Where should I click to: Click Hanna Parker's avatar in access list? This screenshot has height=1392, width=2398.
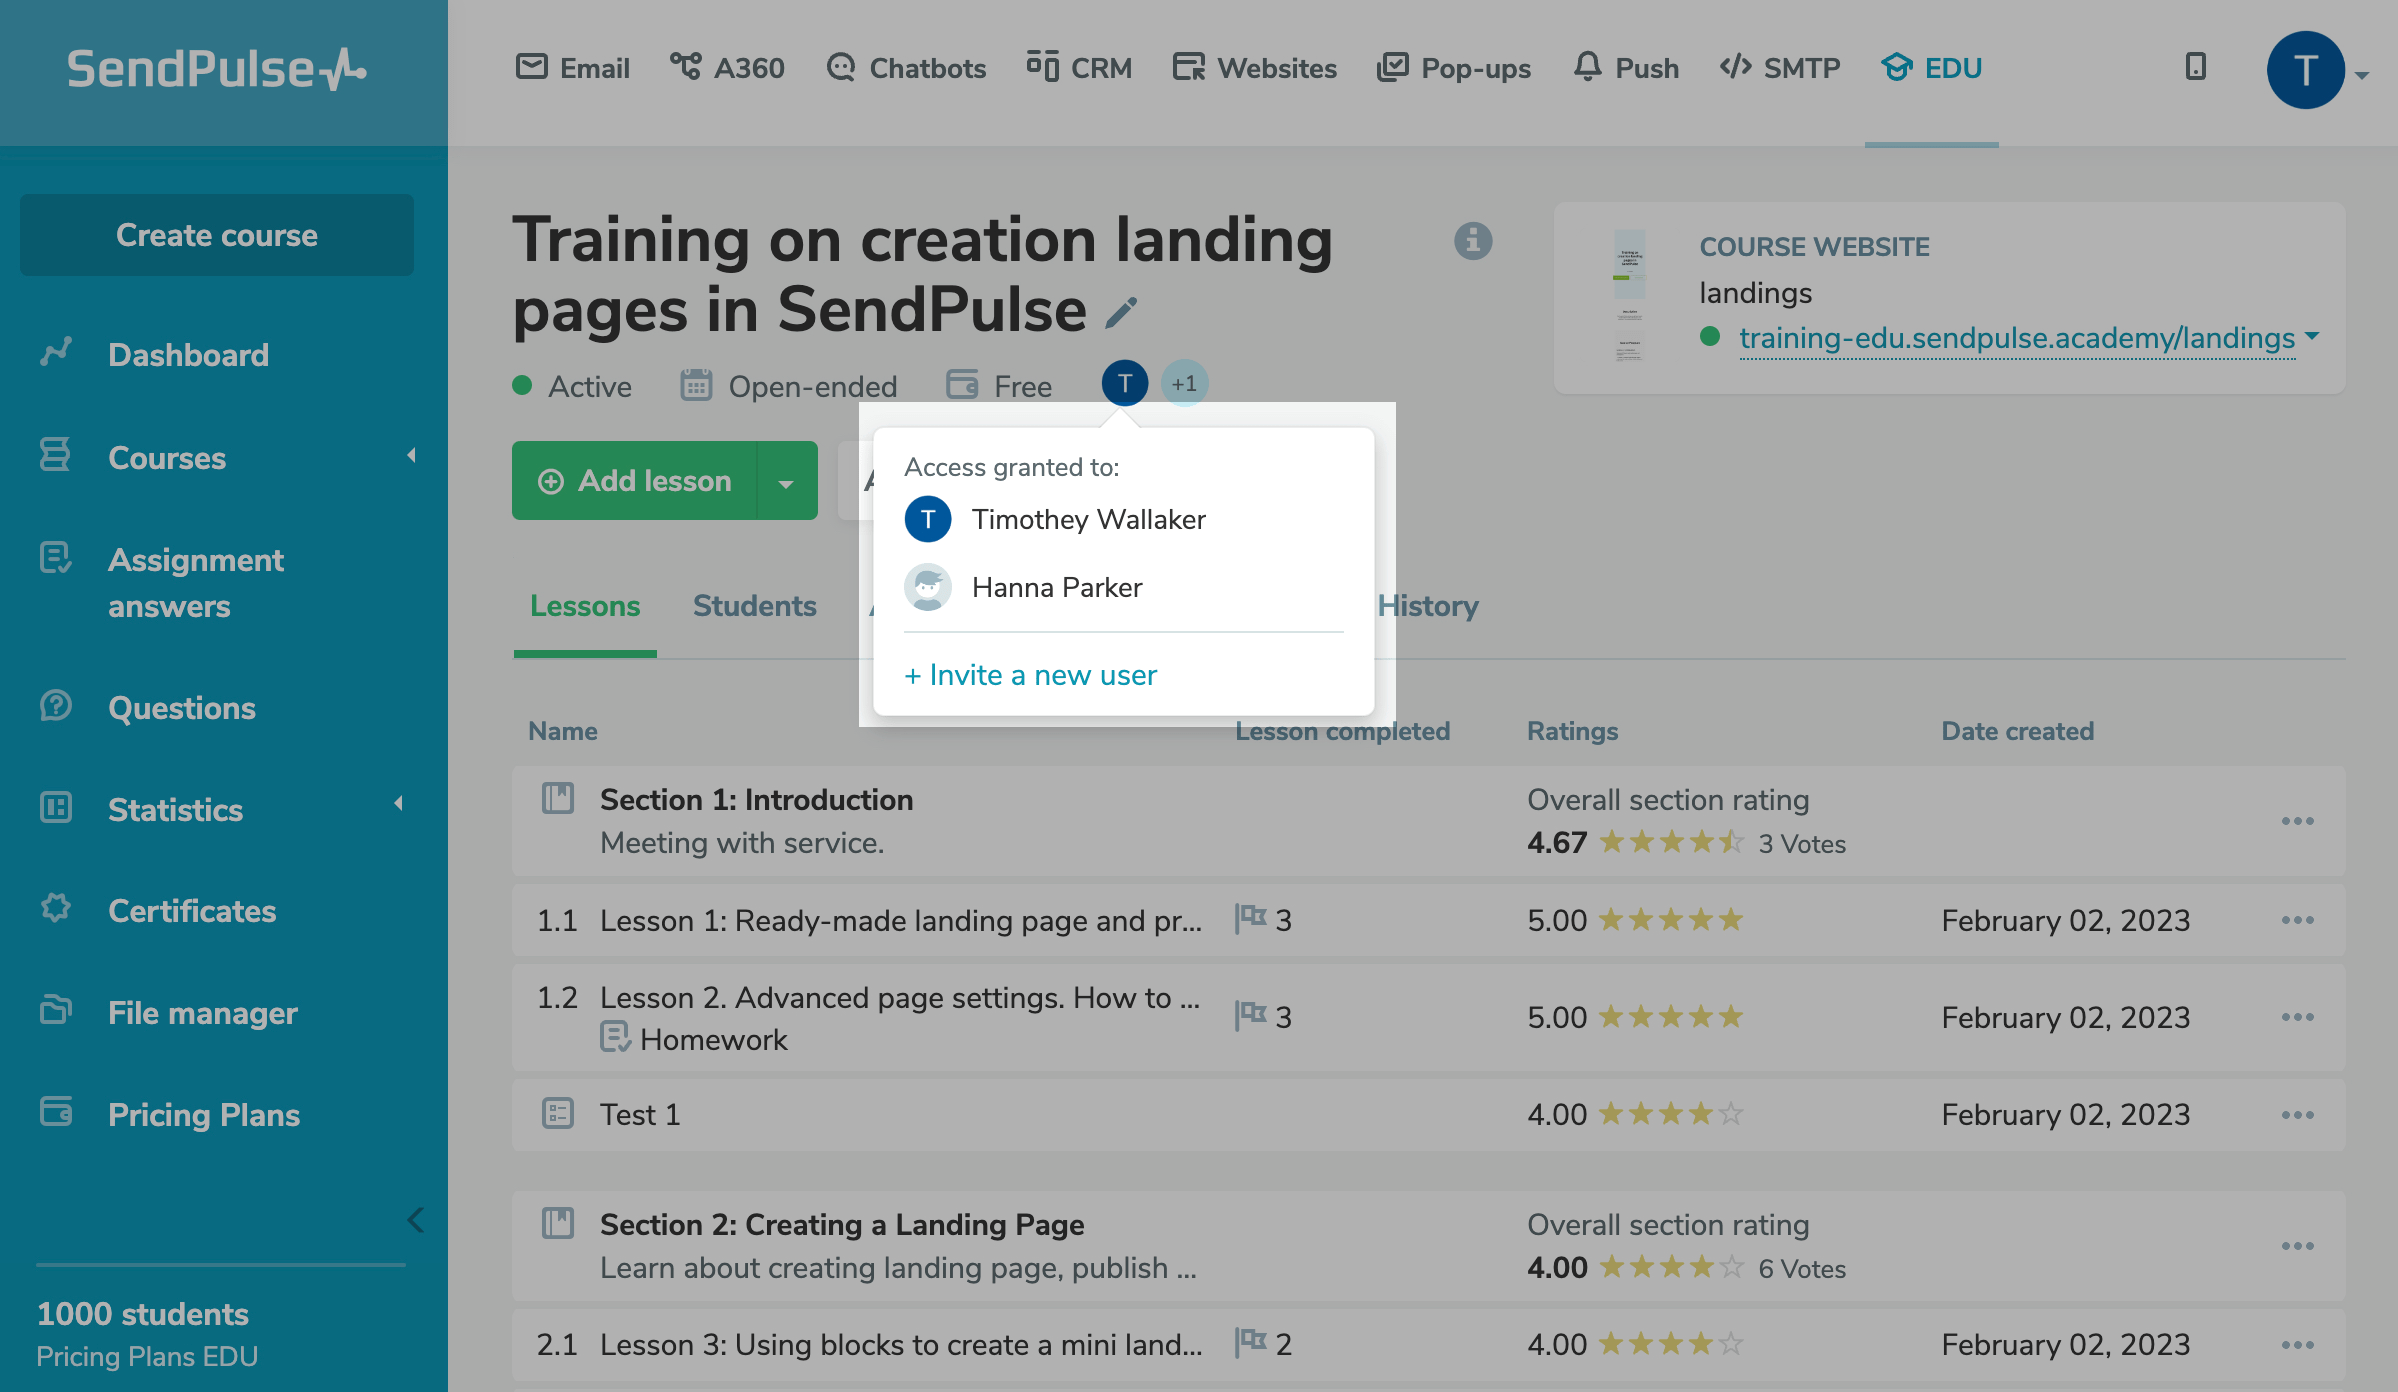tap(927, 588)
